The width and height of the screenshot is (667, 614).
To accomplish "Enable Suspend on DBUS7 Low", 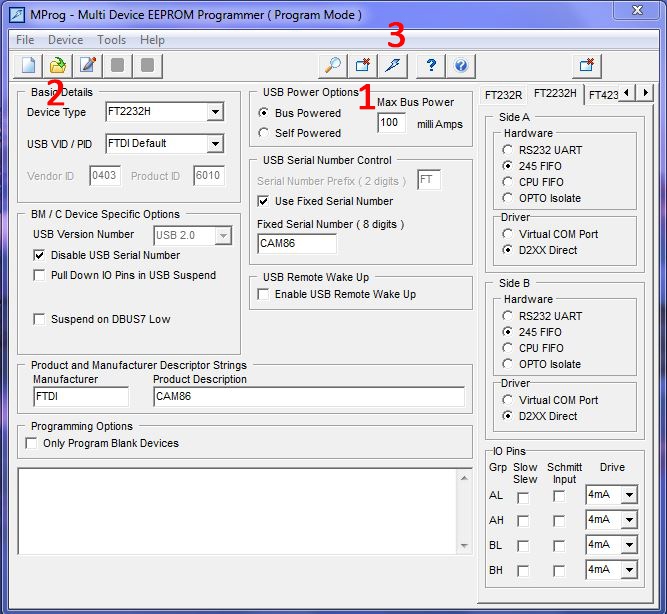I will [39, 319].
